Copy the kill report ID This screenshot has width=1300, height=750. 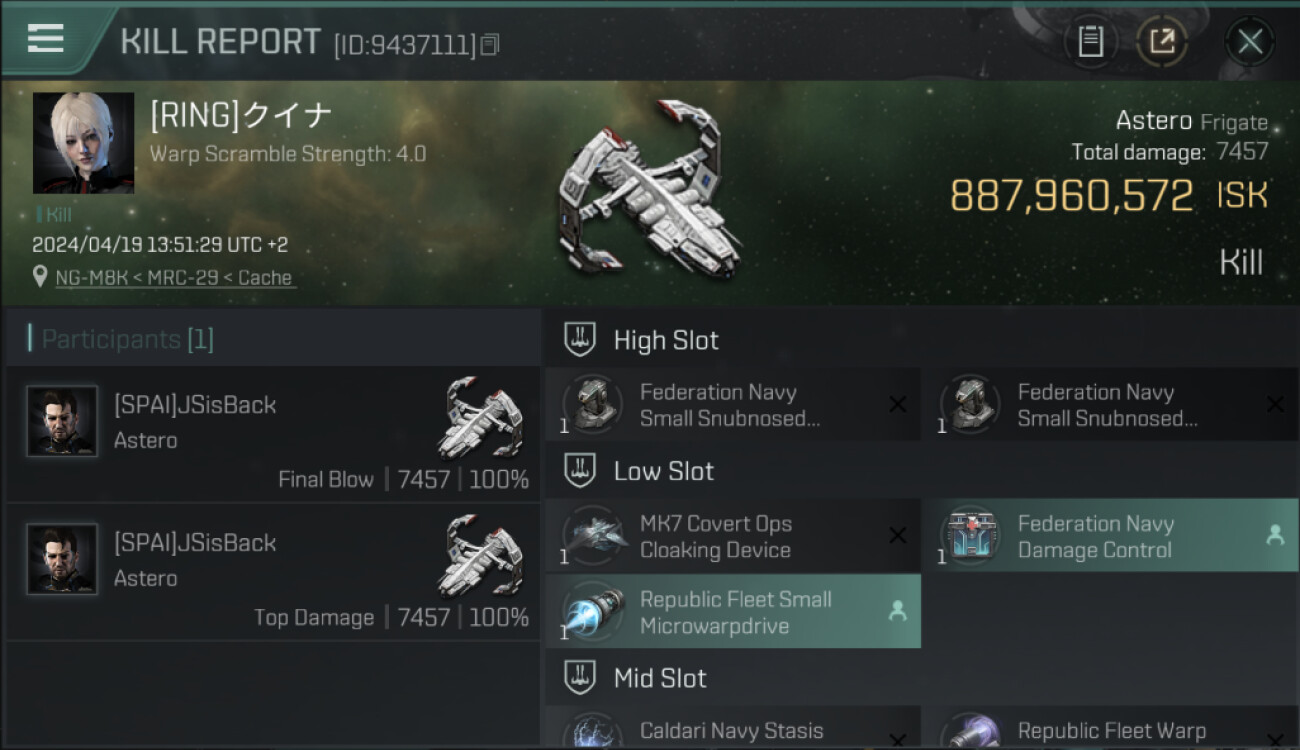pos(489,44)
